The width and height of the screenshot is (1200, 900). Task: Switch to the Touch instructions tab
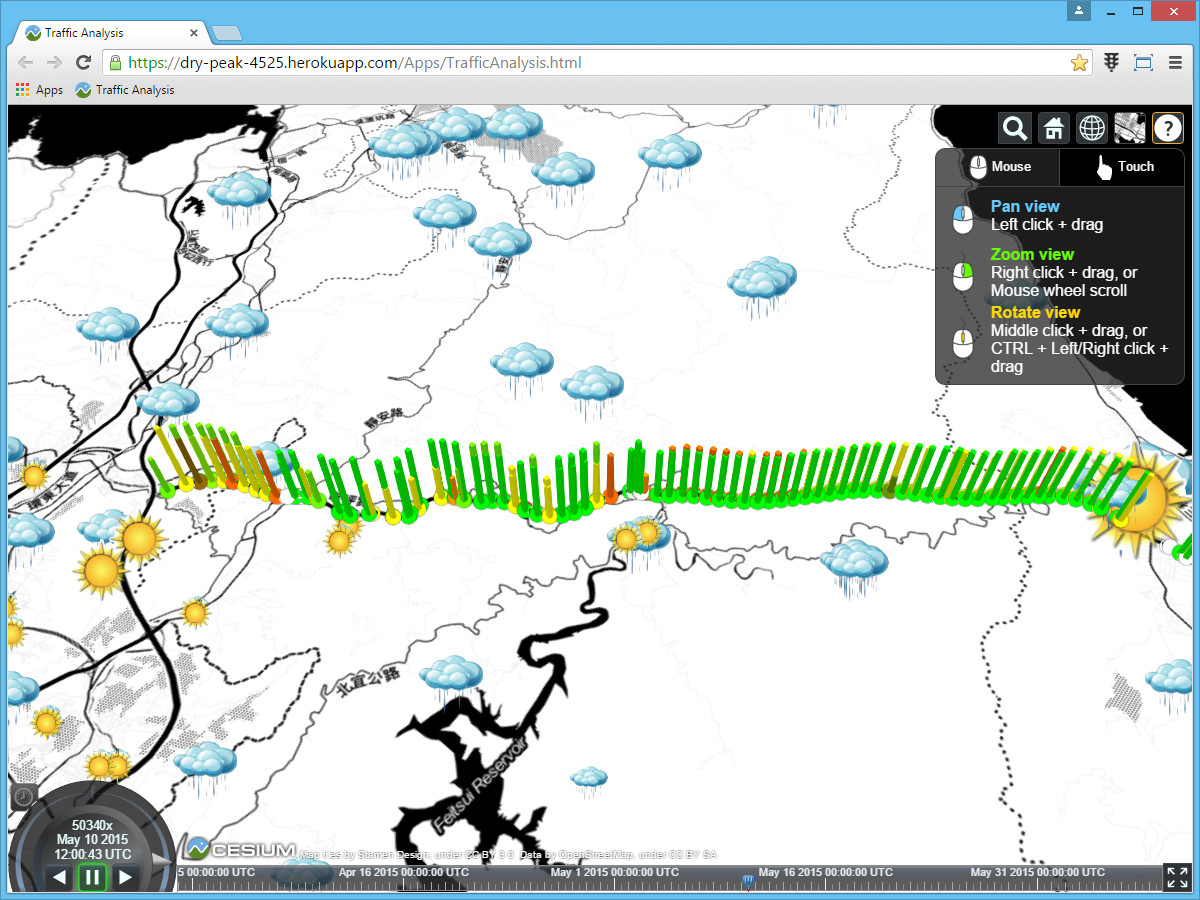click(x=1122, y=167)
